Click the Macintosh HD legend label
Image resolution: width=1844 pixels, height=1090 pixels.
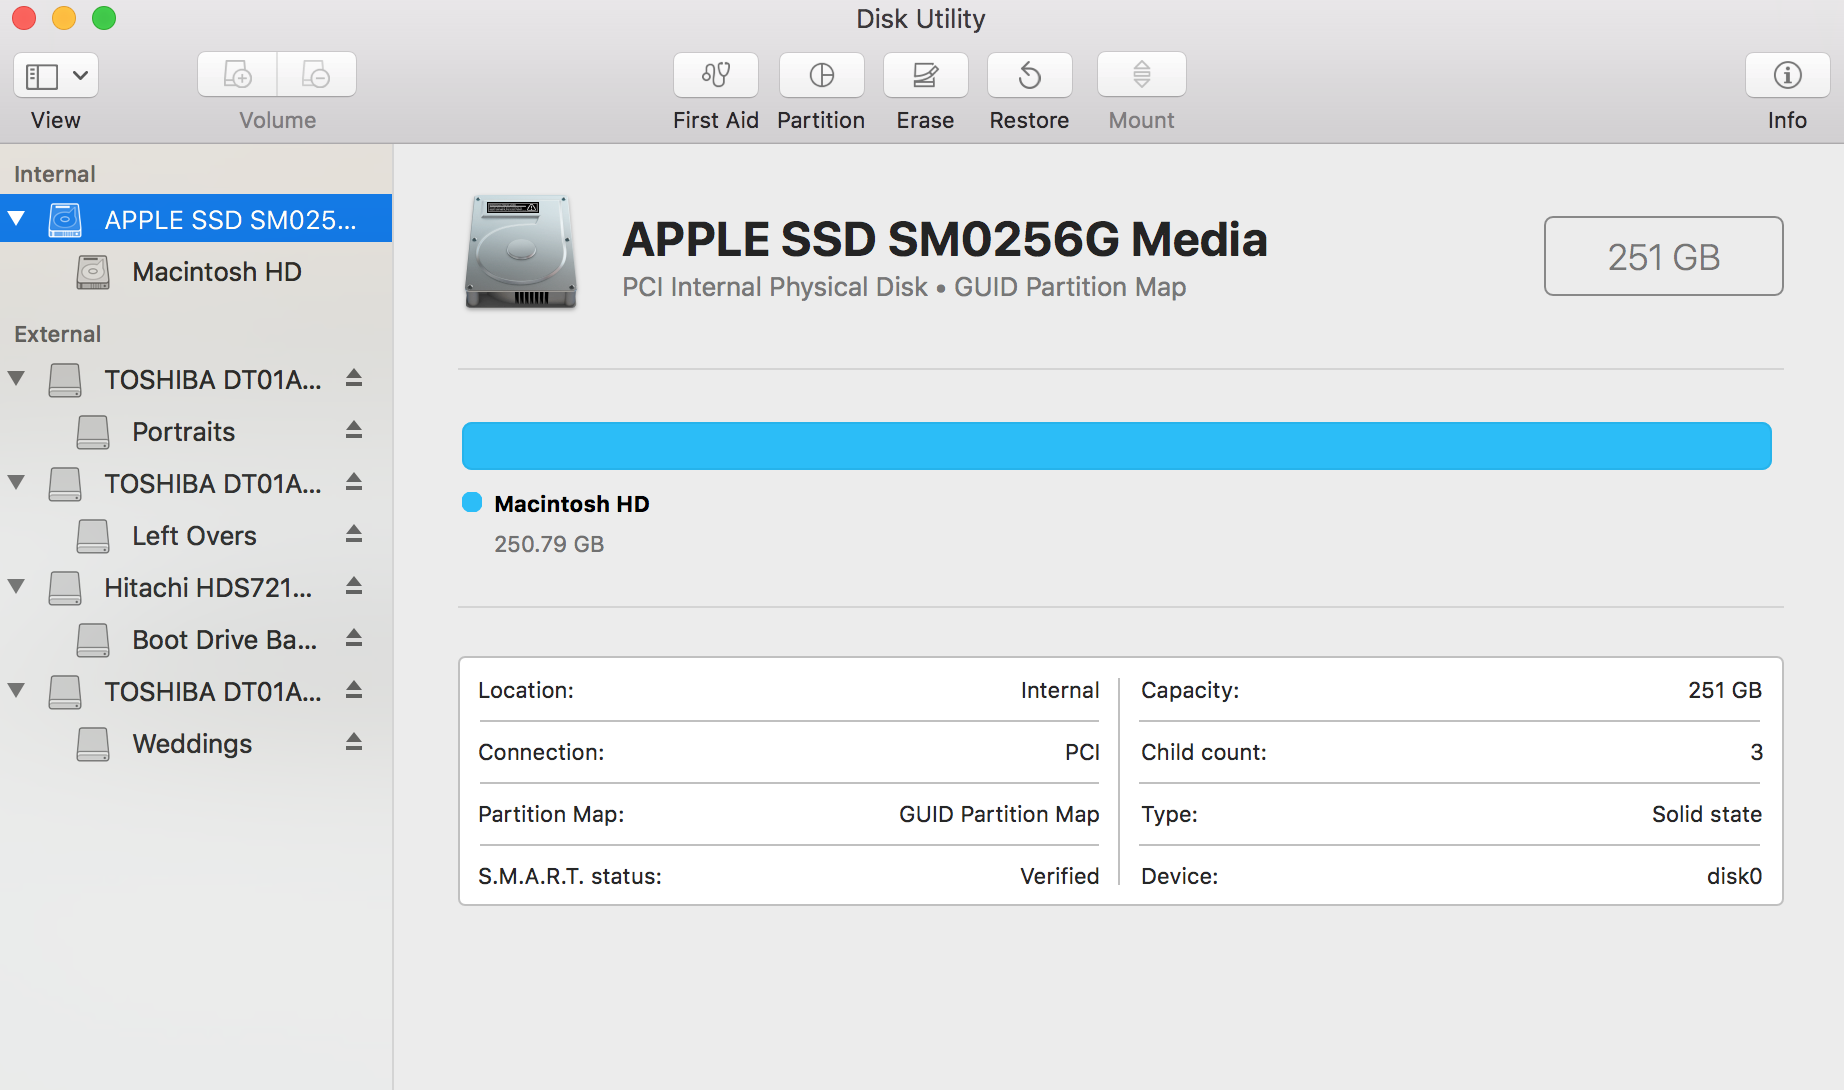pyautogui.click(x=572, y=504)
